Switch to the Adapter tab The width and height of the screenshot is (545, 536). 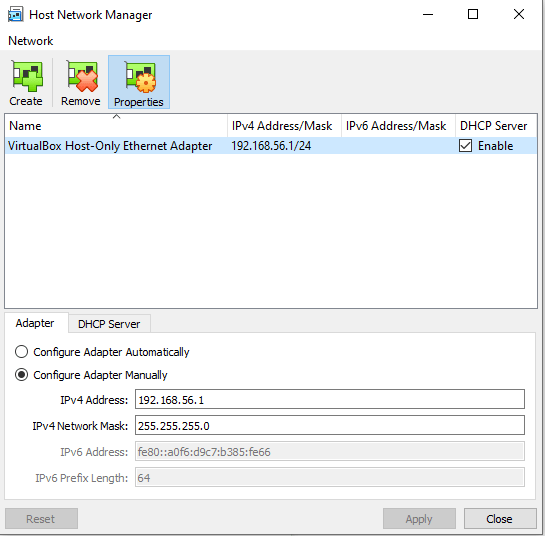pyautogui.click(x=35, y=323)
